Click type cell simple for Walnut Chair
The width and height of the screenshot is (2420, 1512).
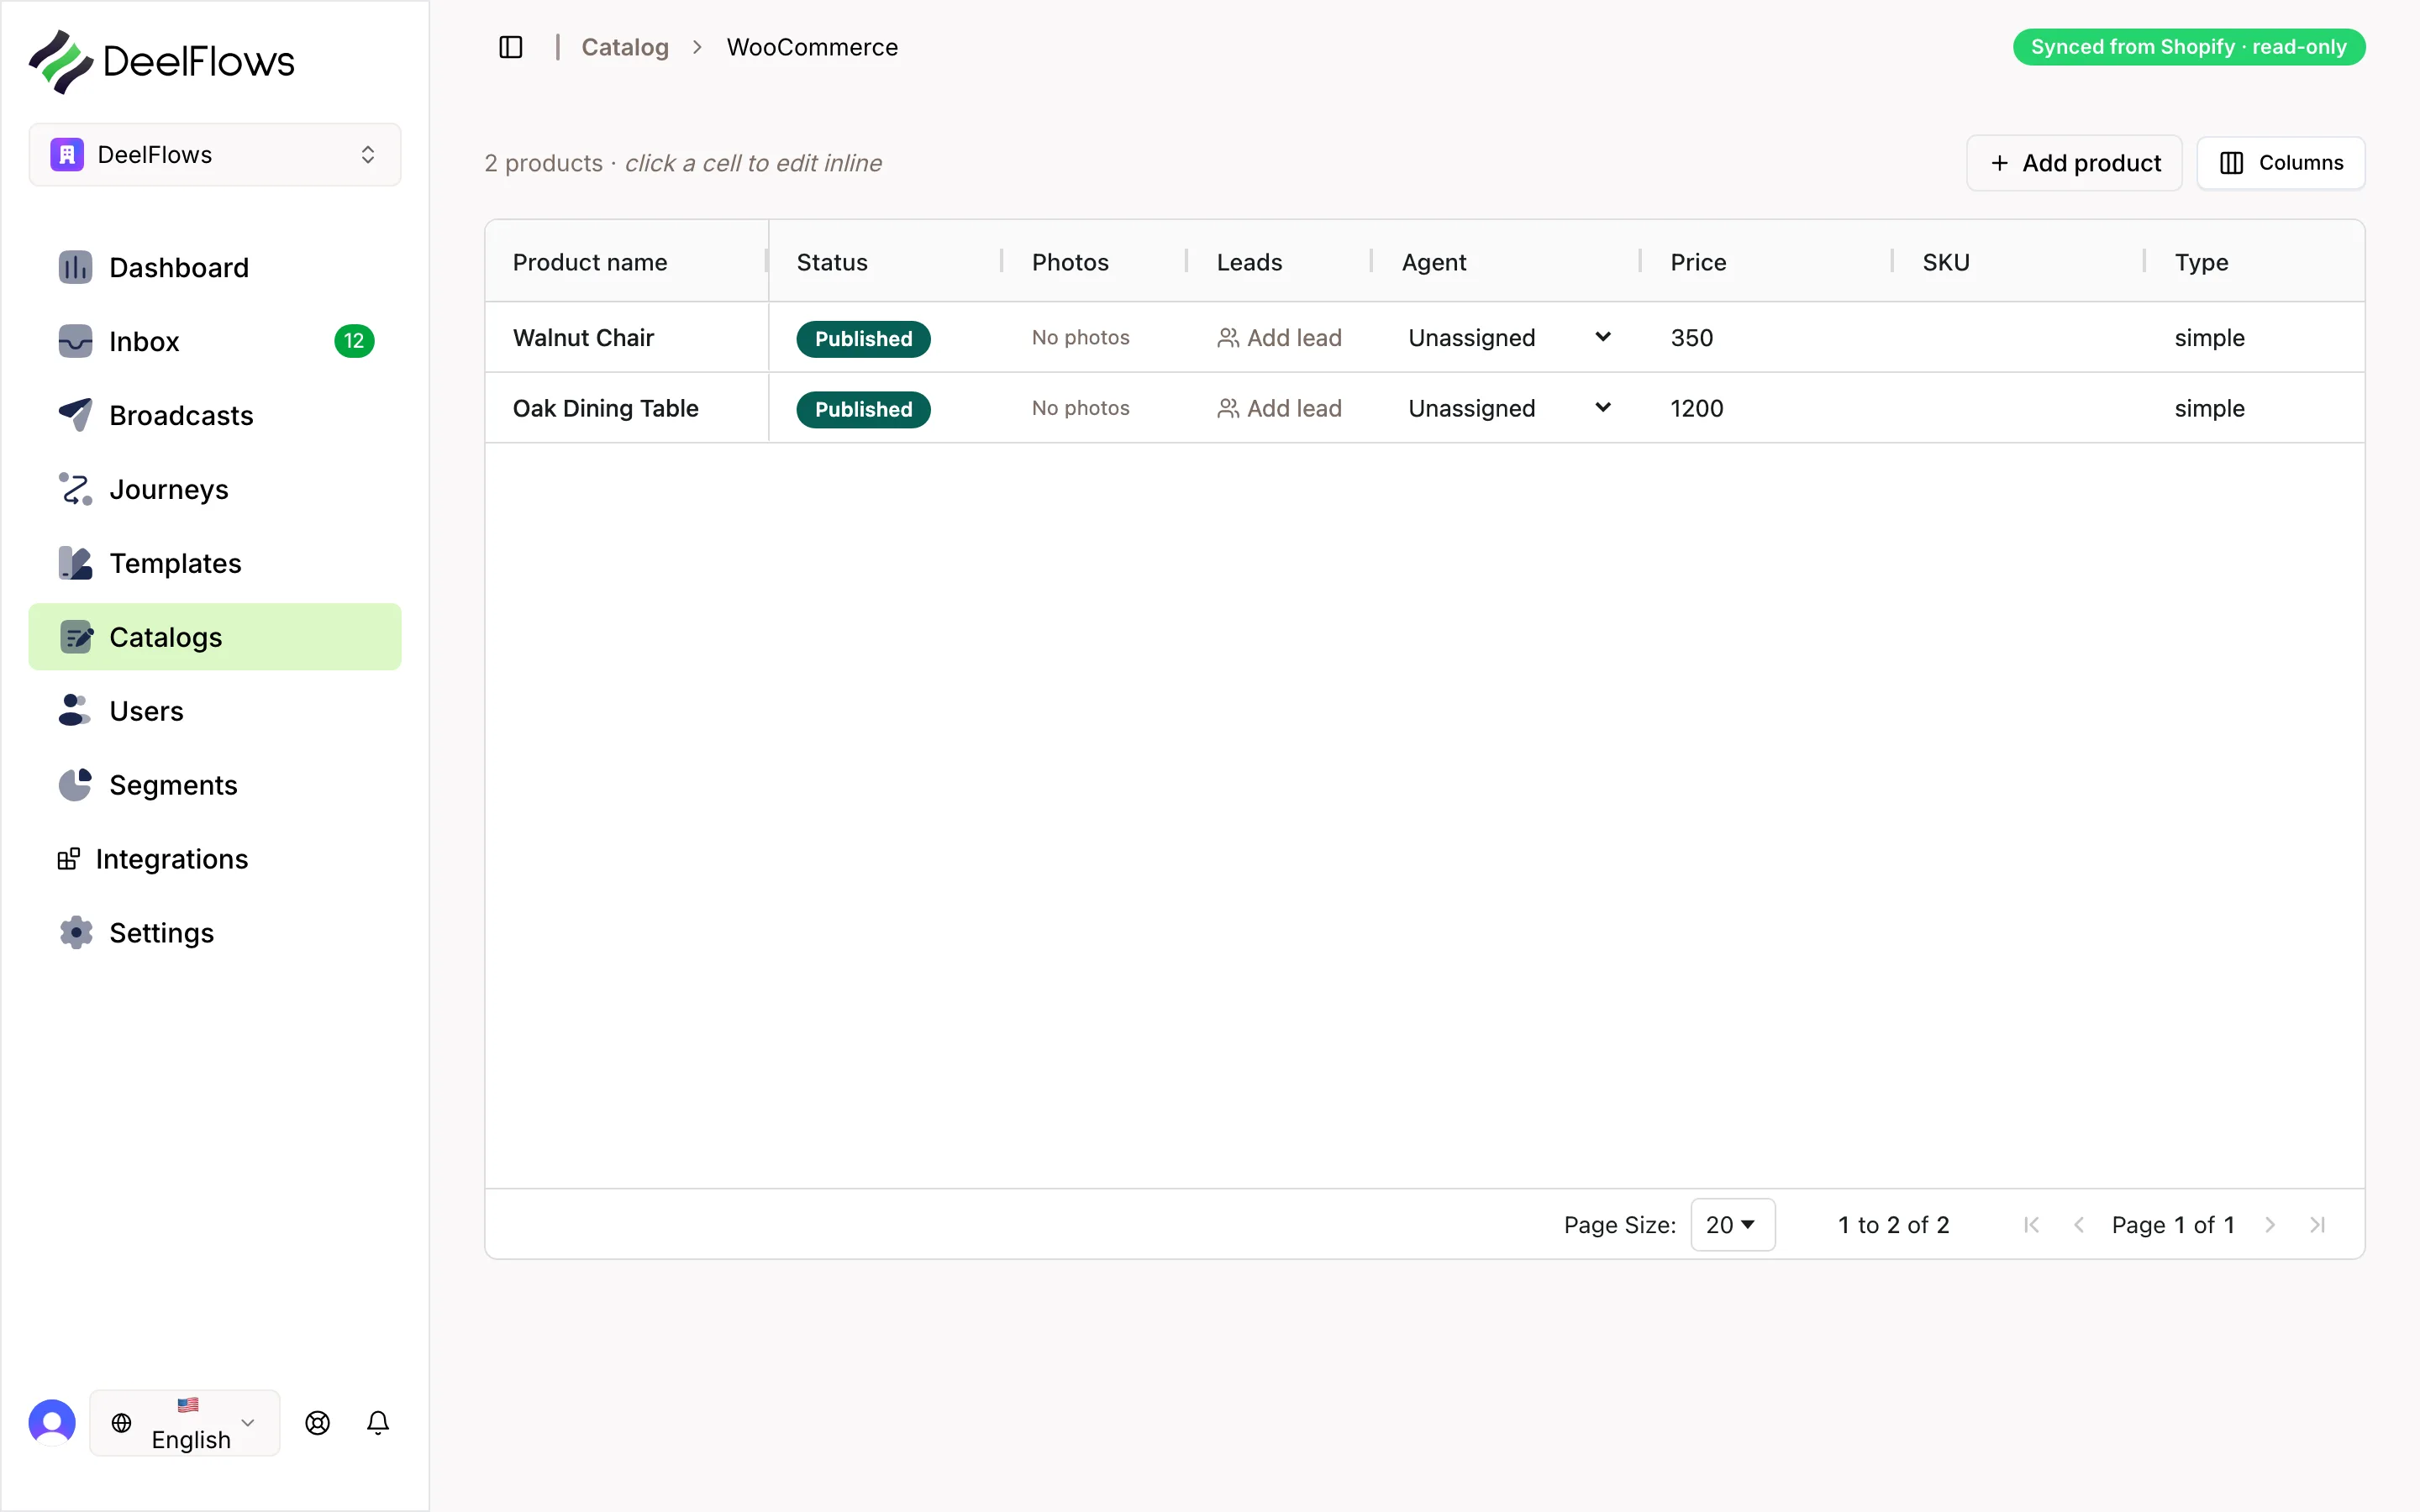tap(2255, 338)
